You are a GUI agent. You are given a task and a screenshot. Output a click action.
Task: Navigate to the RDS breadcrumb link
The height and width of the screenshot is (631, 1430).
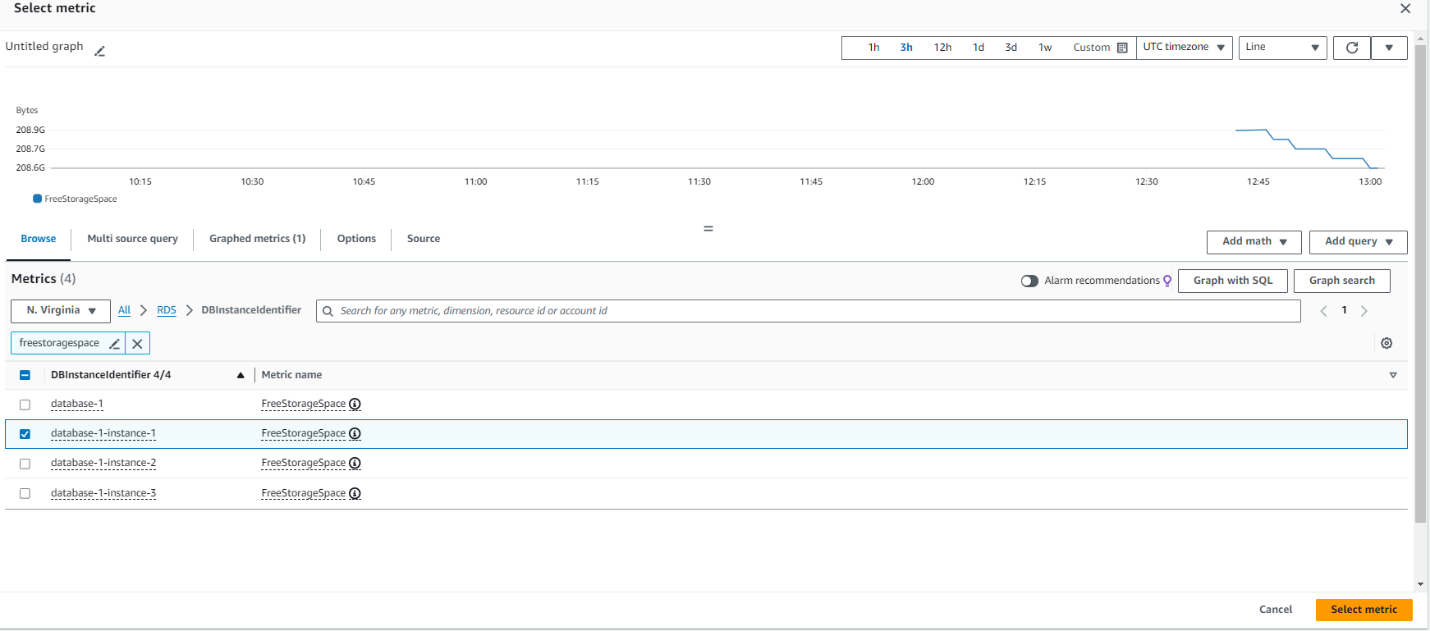pyautogui.click(x=166, y=310)
